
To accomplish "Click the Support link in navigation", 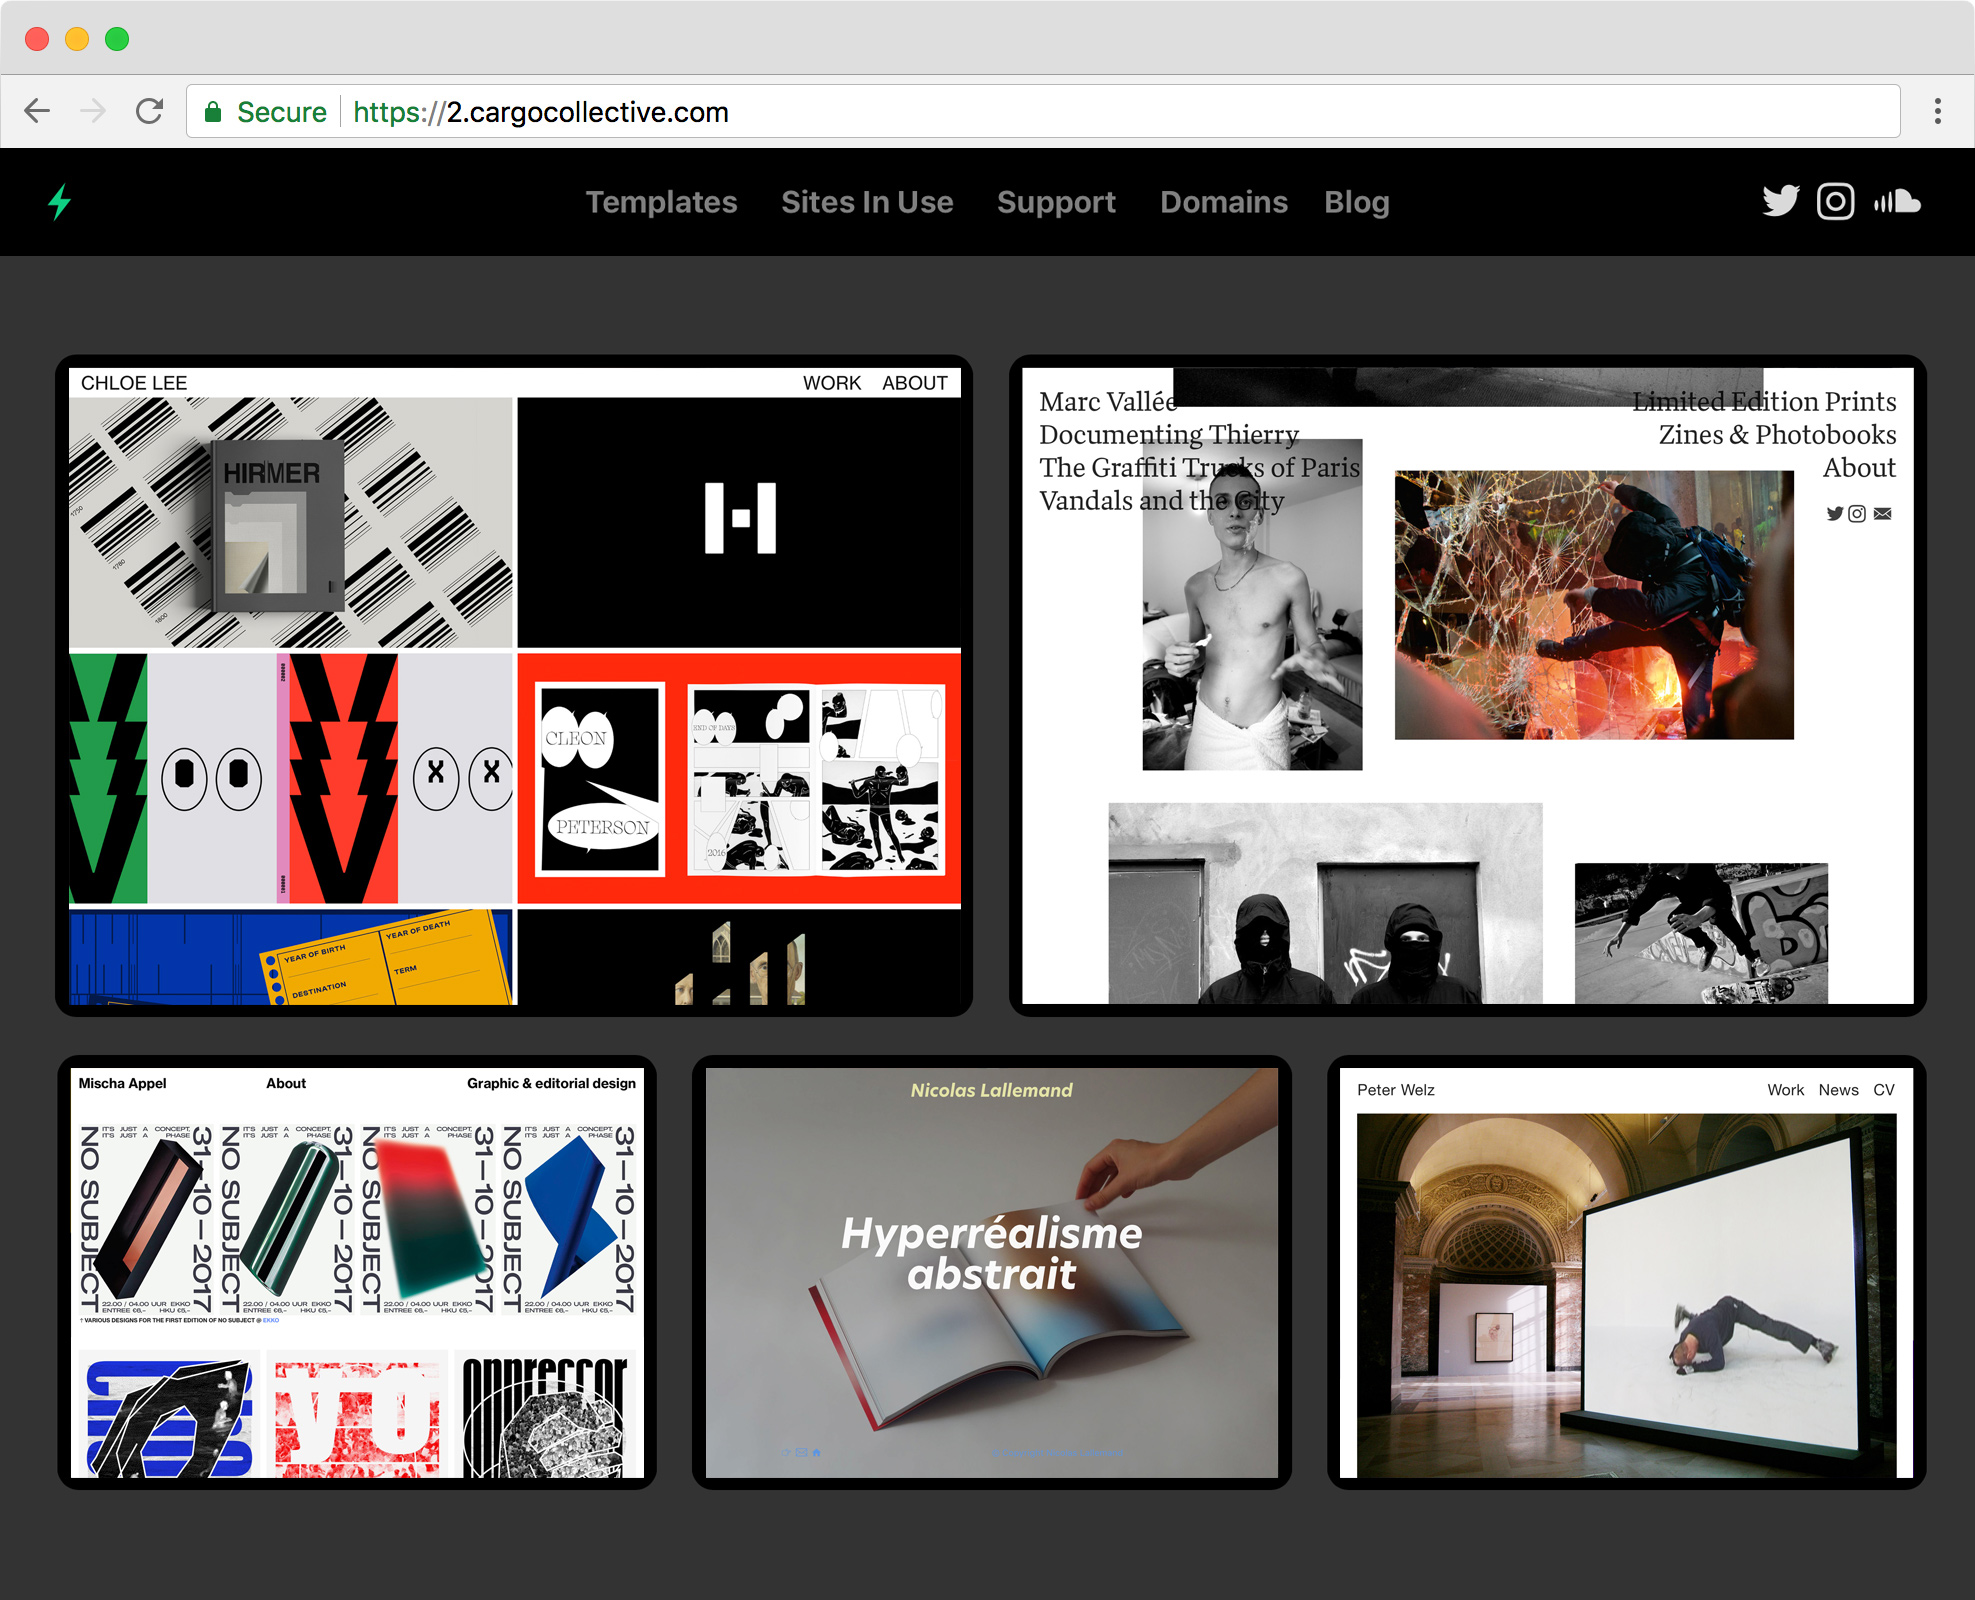I will point(1056,201).
